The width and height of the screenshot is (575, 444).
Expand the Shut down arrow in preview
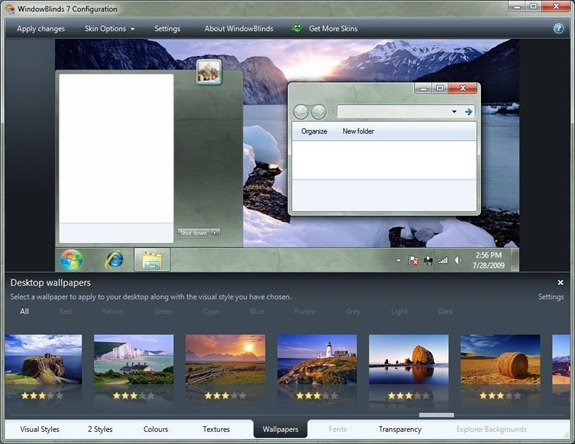(215, 233)
